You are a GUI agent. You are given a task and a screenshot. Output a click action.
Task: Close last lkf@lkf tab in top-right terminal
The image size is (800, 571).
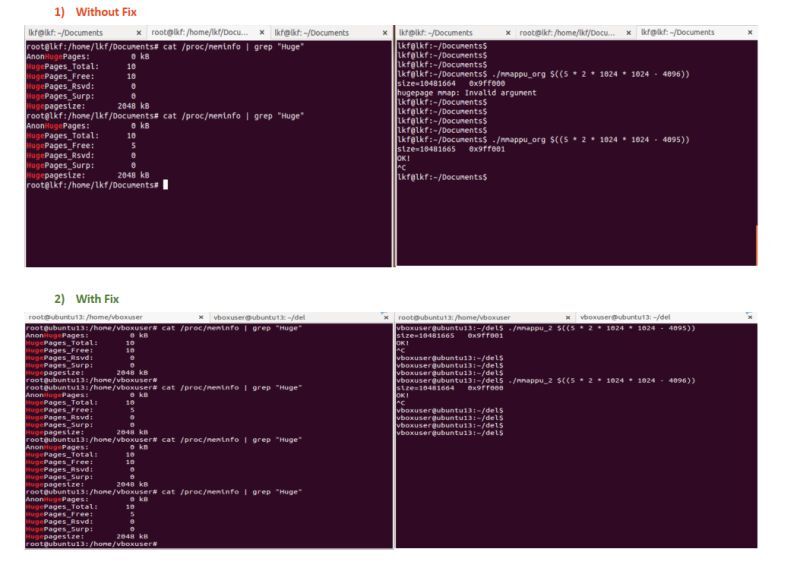pyautogui.click(x=750, y=33)
